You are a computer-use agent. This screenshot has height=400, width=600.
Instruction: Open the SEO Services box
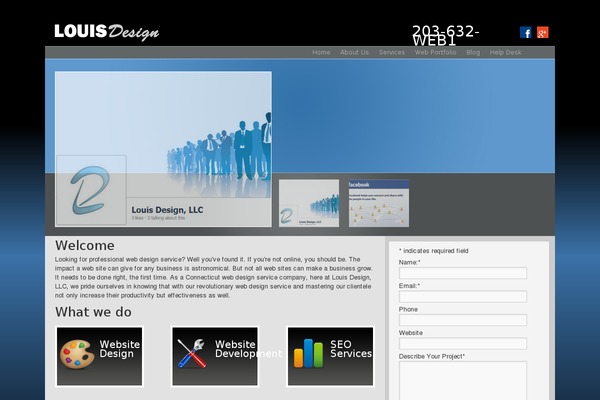(331, 356)
